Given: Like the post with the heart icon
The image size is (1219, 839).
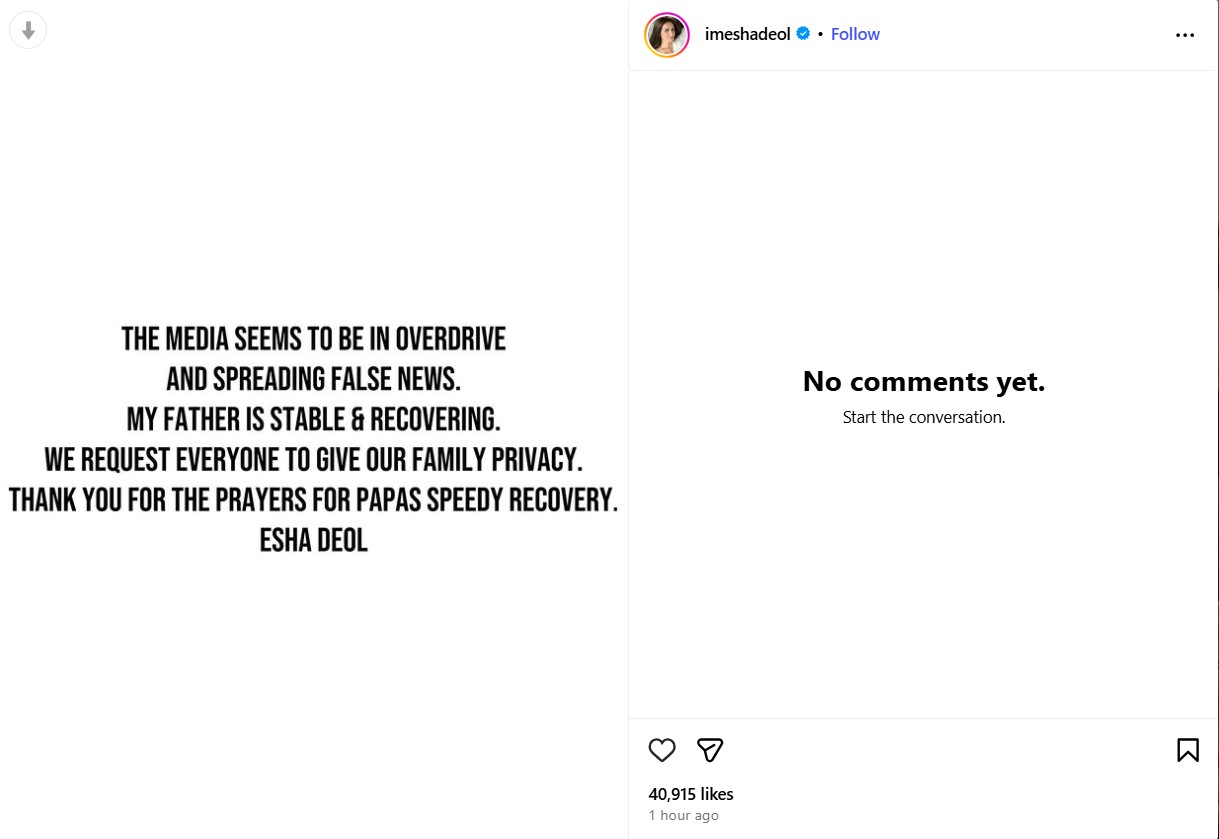Looking at the screenshot, I should click(662, 750).
